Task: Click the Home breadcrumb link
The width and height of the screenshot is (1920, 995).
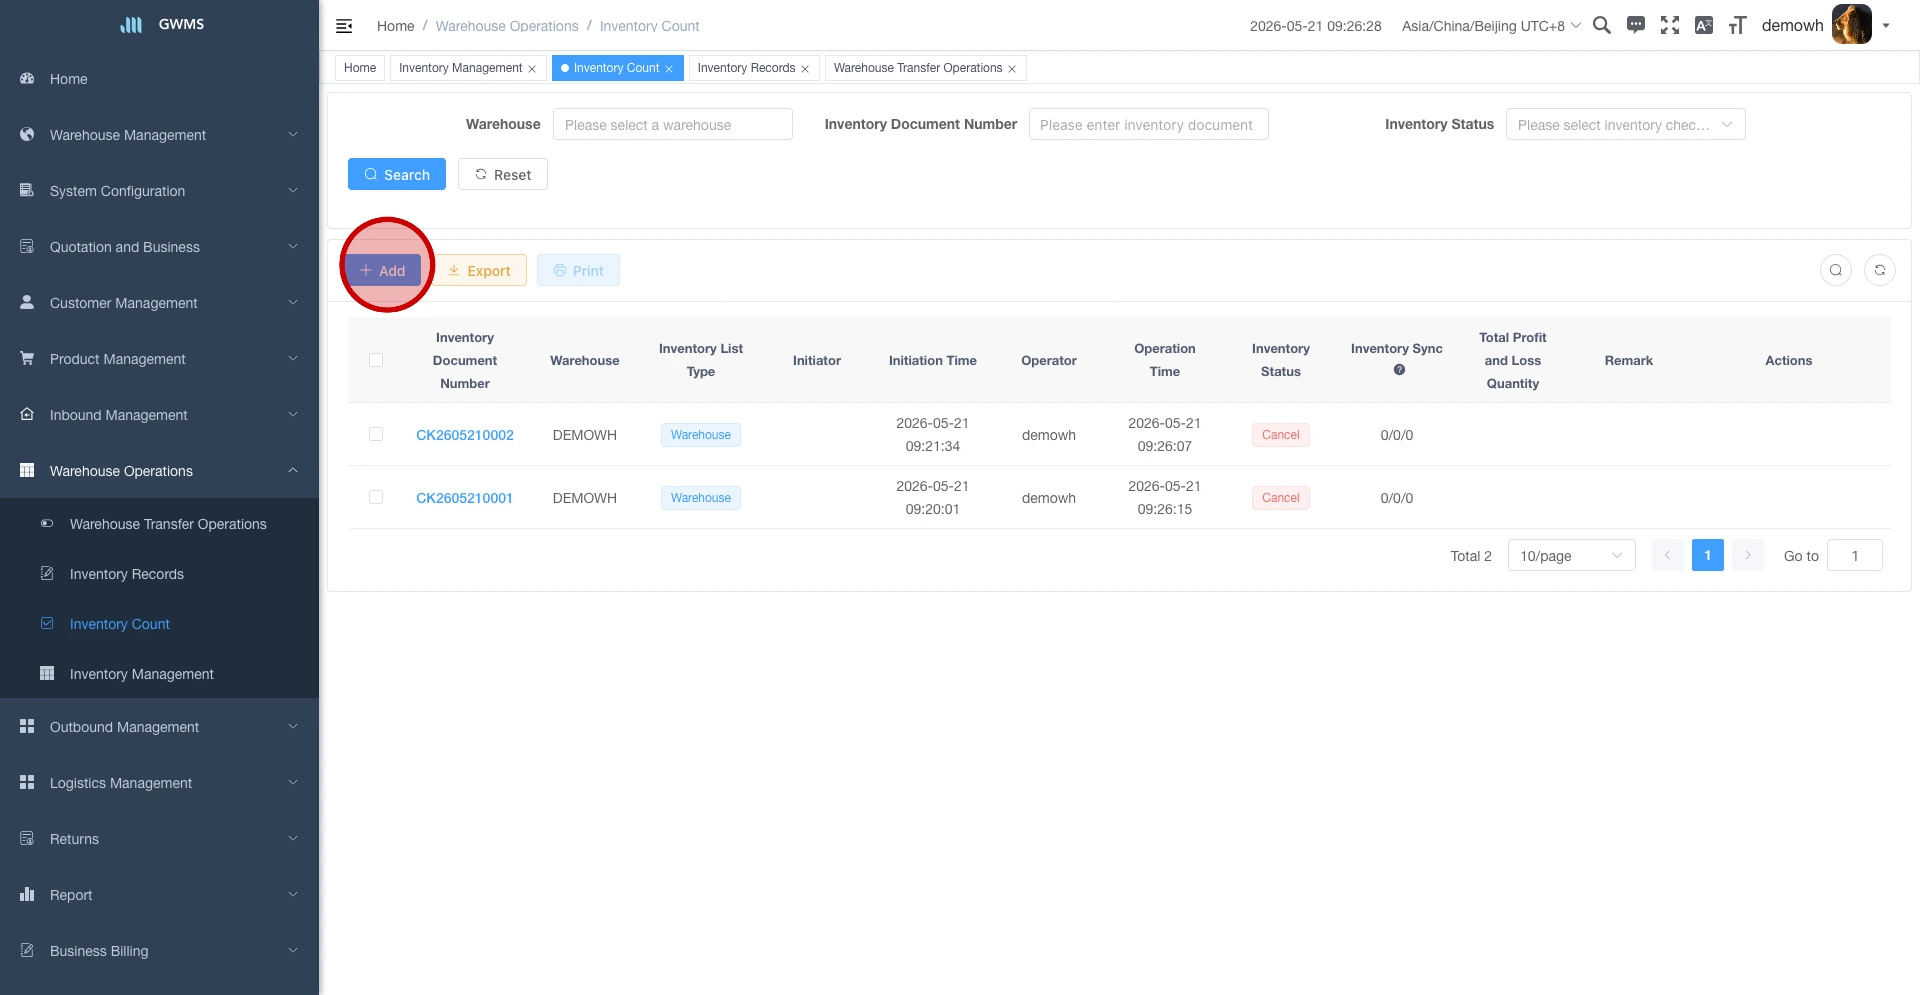Action: (x=395, y=26)
